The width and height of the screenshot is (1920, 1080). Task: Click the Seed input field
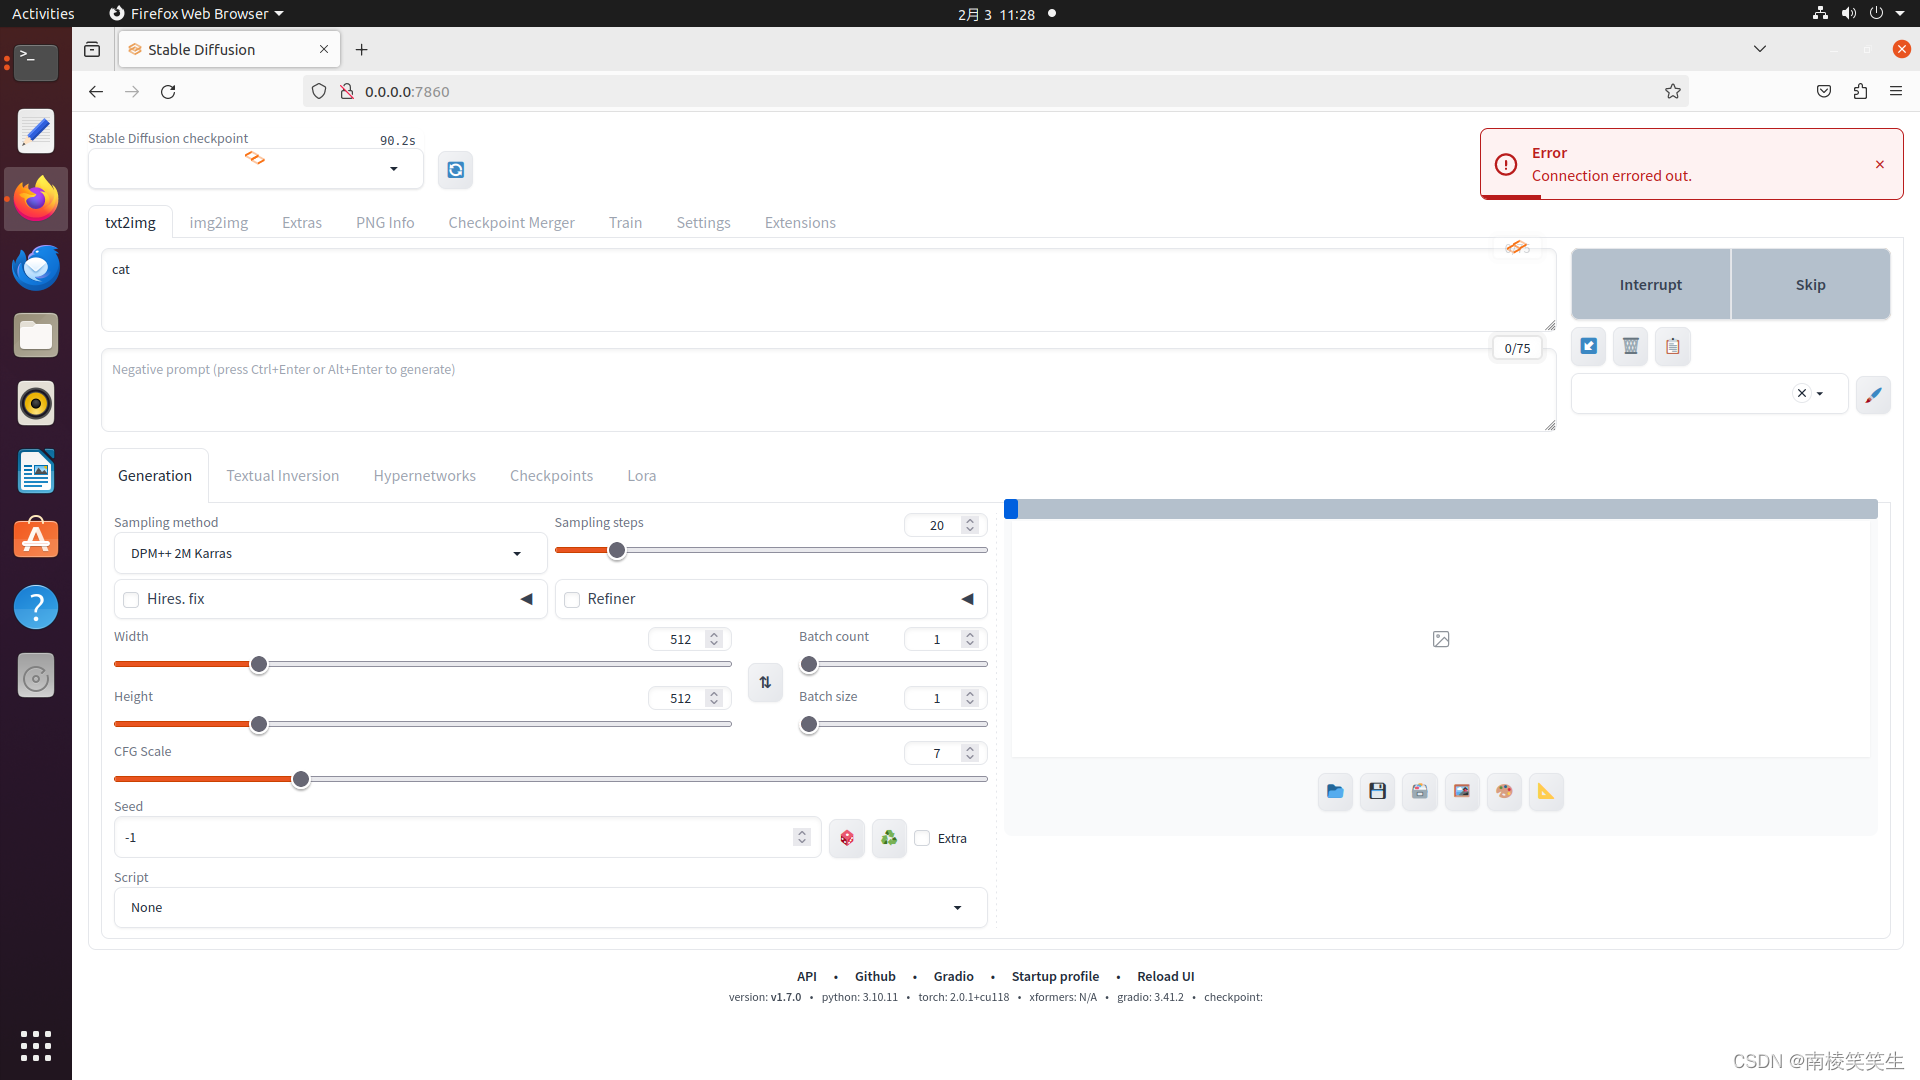click(467, 837)
